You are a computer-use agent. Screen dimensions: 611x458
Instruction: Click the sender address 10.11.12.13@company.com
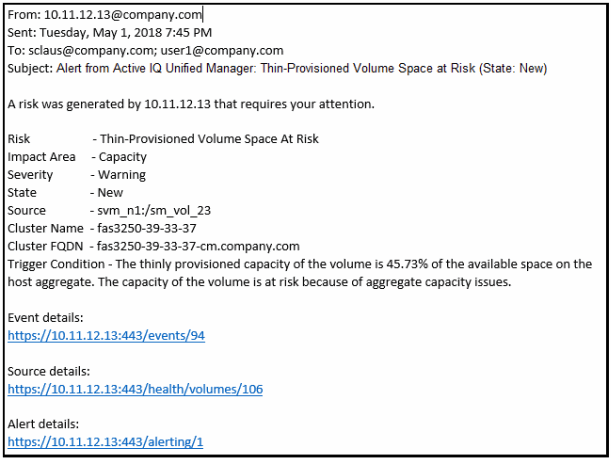coord(123,15)
